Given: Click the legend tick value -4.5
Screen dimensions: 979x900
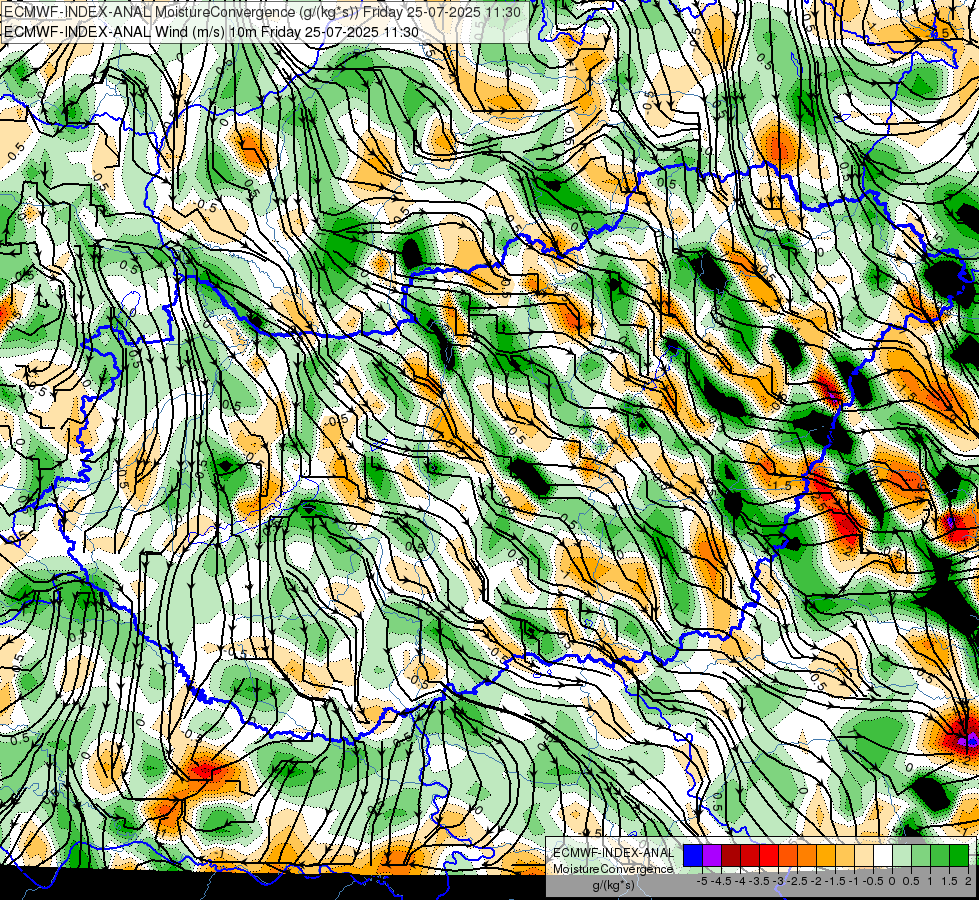Looking at the screenshot, I should click(722, 881).
